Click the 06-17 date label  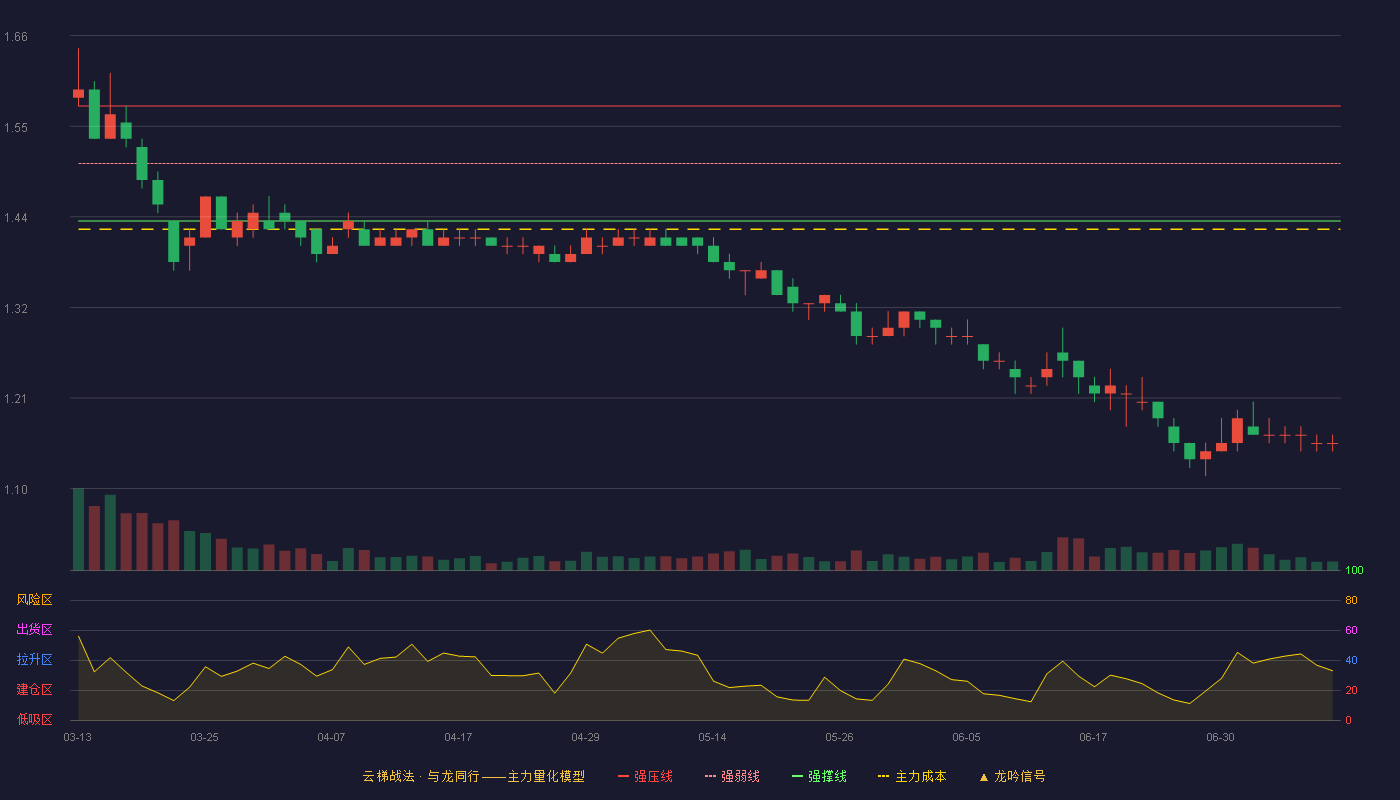1093,737
